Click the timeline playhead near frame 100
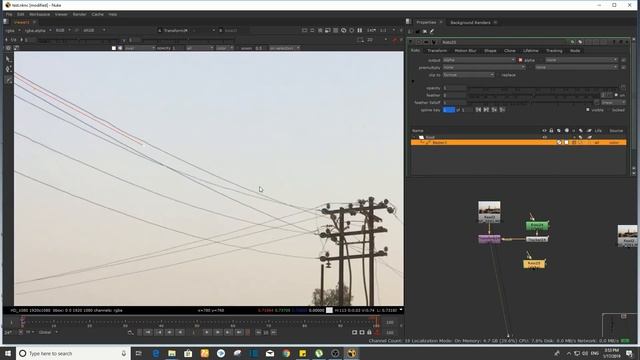The image size is (640, 360). coord(376,322)
